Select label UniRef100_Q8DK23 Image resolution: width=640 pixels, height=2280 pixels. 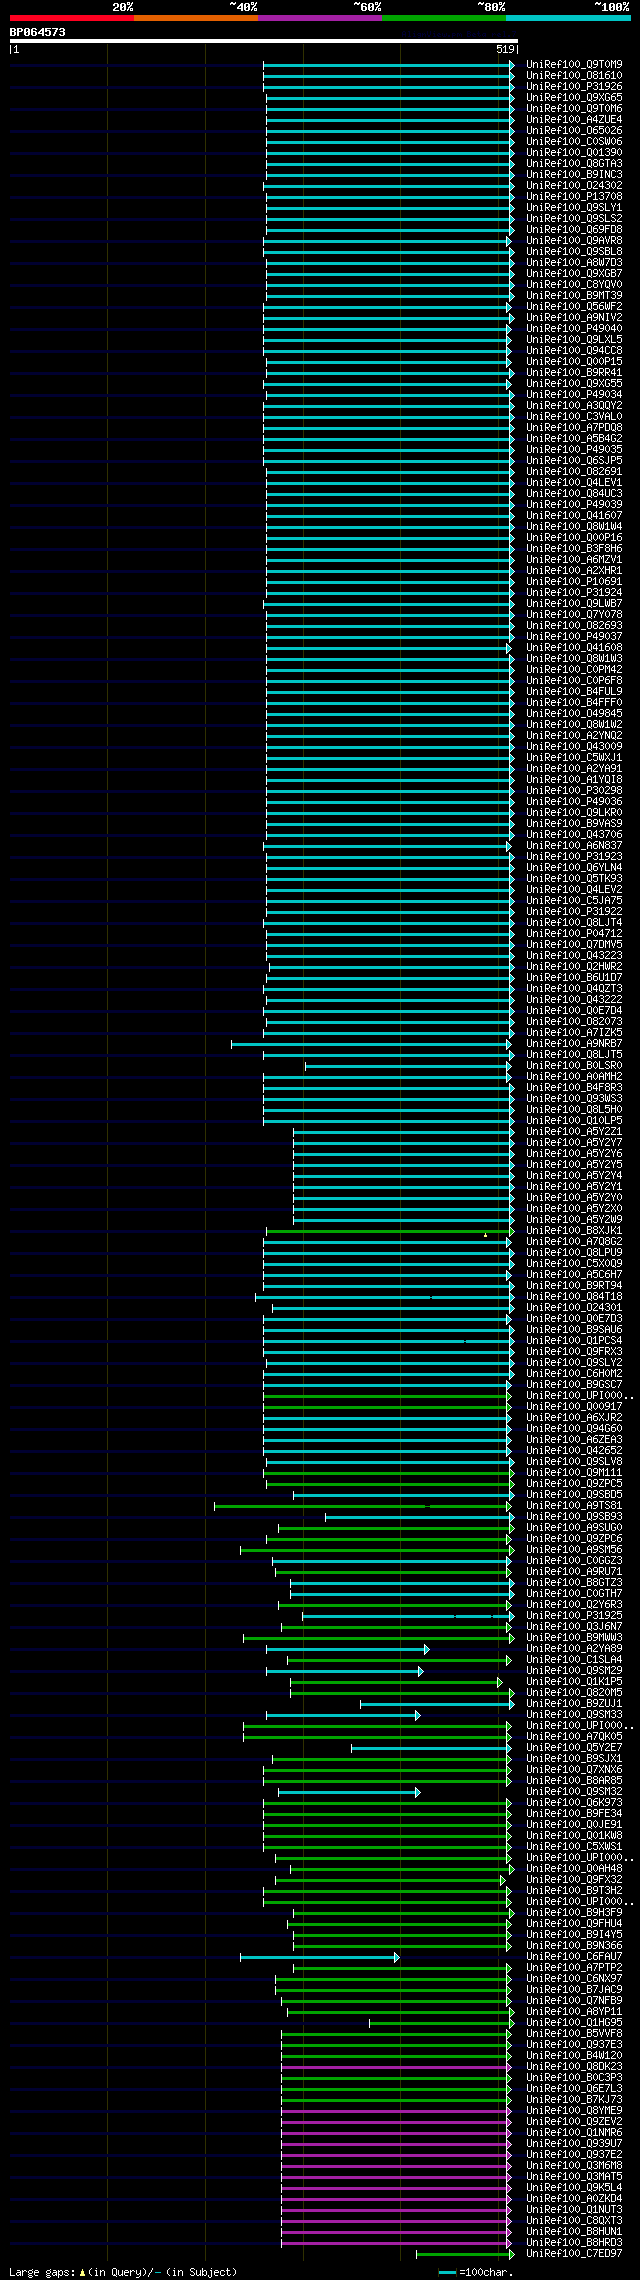pos(574,2066)
